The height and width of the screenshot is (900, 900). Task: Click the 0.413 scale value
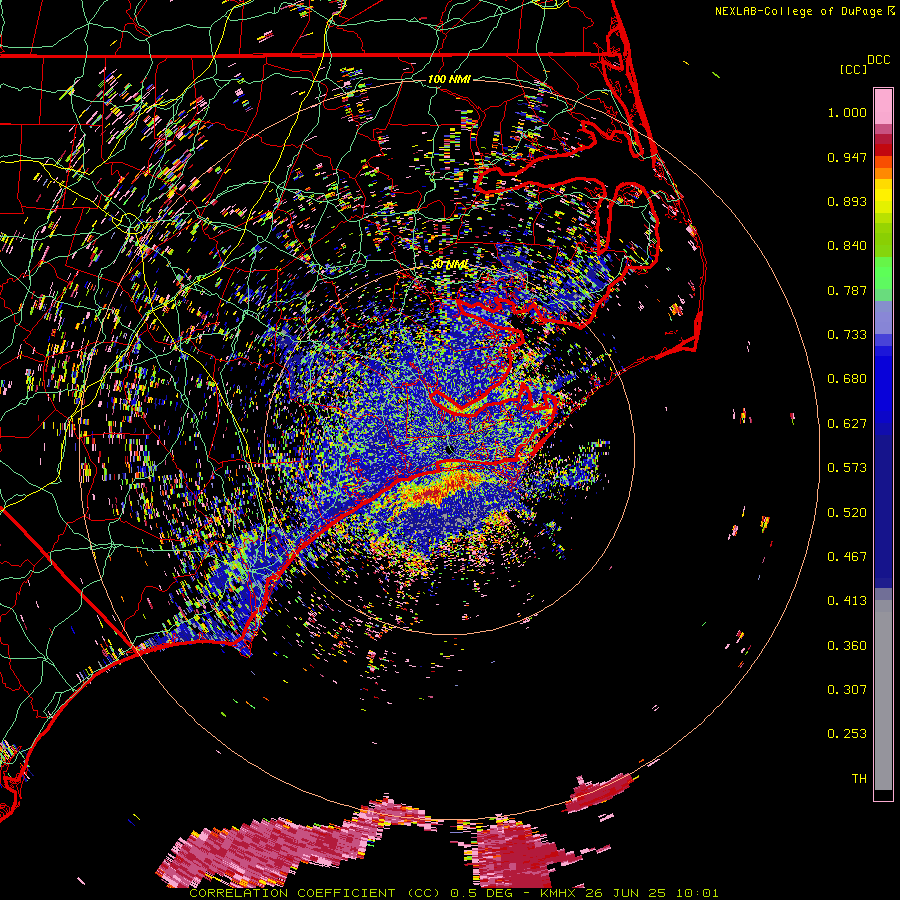tap(847, 601)
